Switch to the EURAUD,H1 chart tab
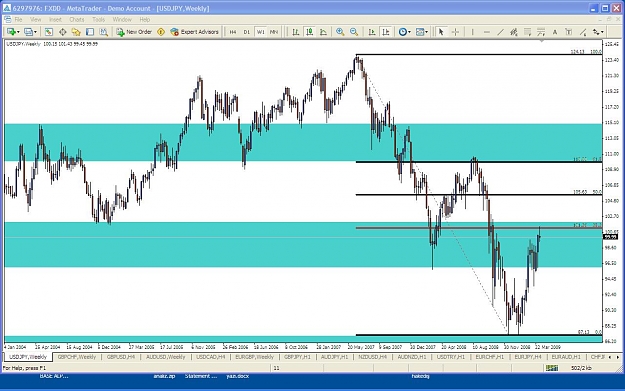The height and width of the screenshot is (391, 625). [x=566, y=357]
